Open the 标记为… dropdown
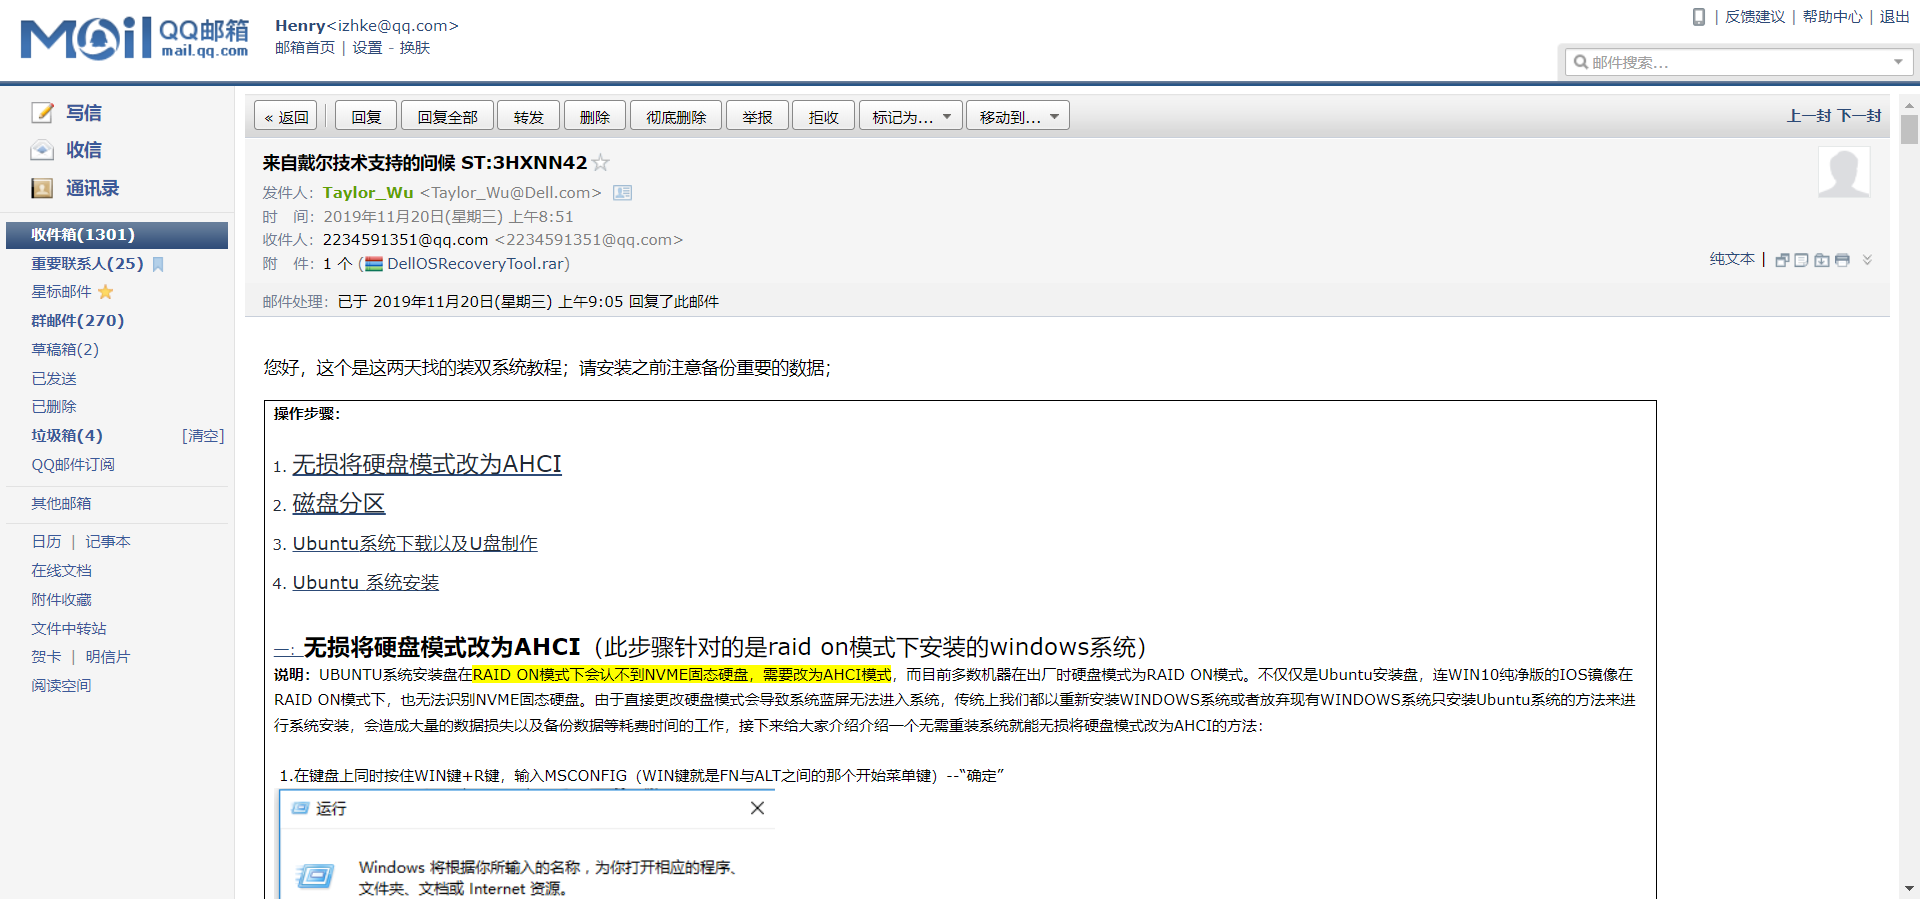The height and width of the screenshot is (899, 1920). (x=910, y=116)
